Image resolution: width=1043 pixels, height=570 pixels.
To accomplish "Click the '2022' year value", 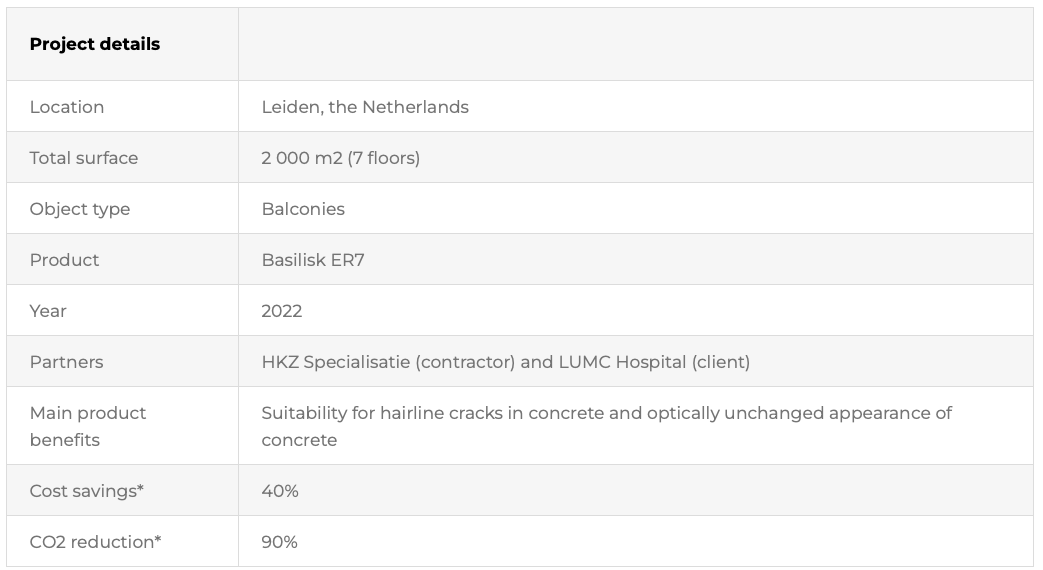I will pyautogui.click(x=282, y=311).
